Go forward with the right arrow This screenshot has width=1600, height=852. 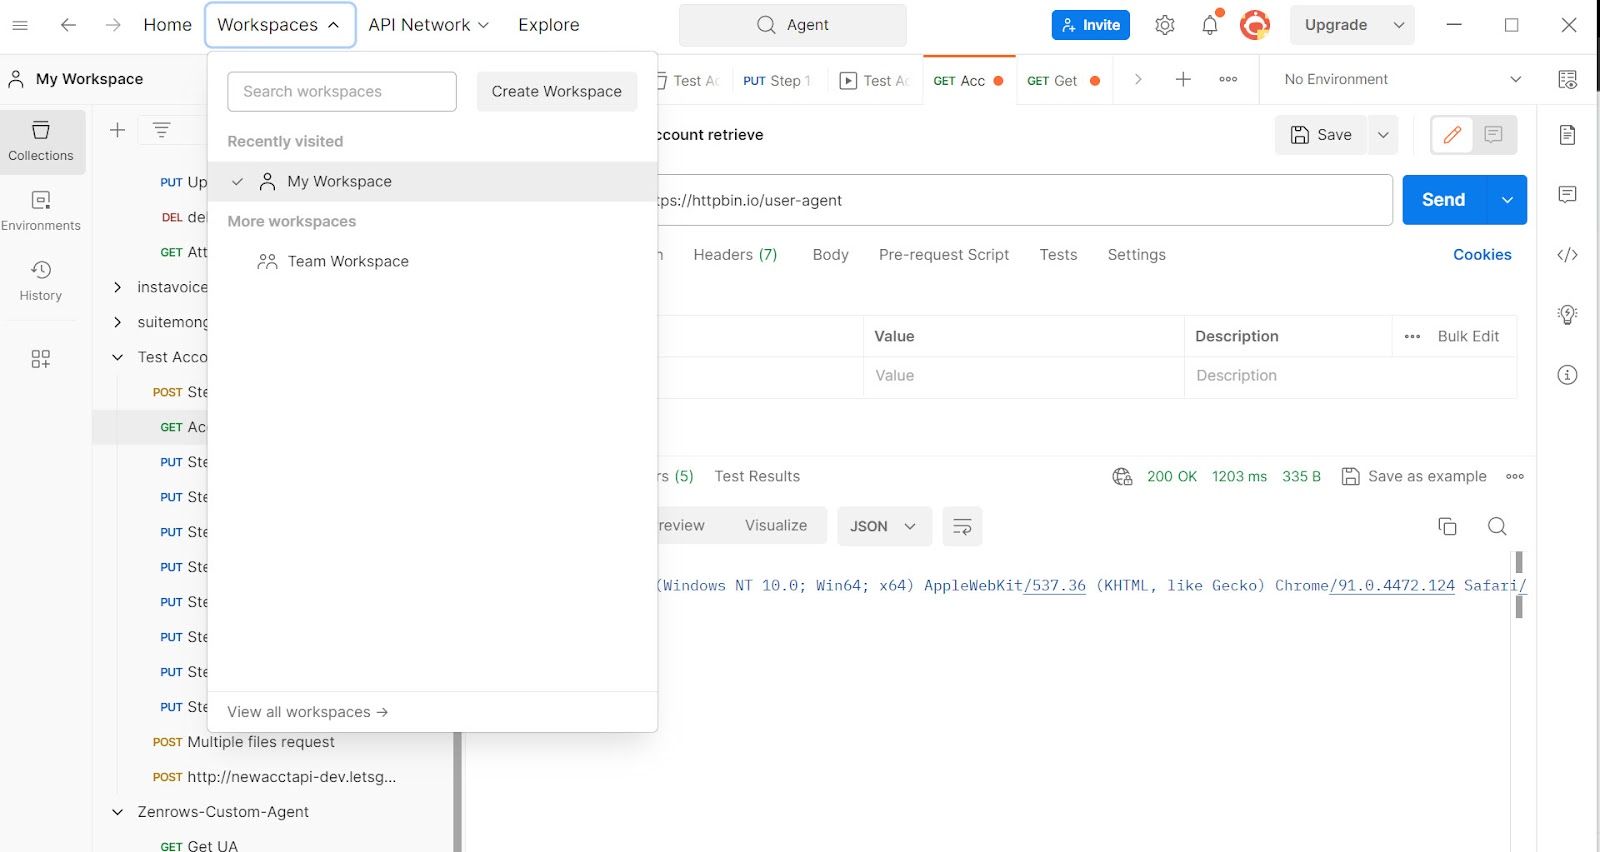(113, 25)
